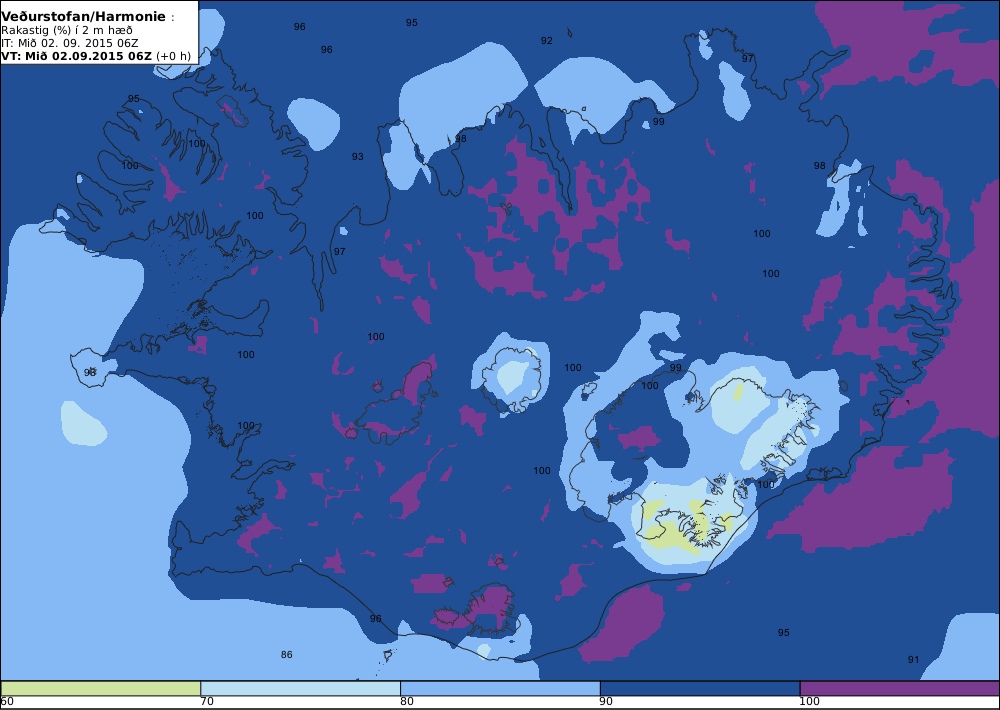Click the '80' label on the legend scale
Viewport: 1000px width, 710px height.
pyautogui.click(x=407, y=702)
